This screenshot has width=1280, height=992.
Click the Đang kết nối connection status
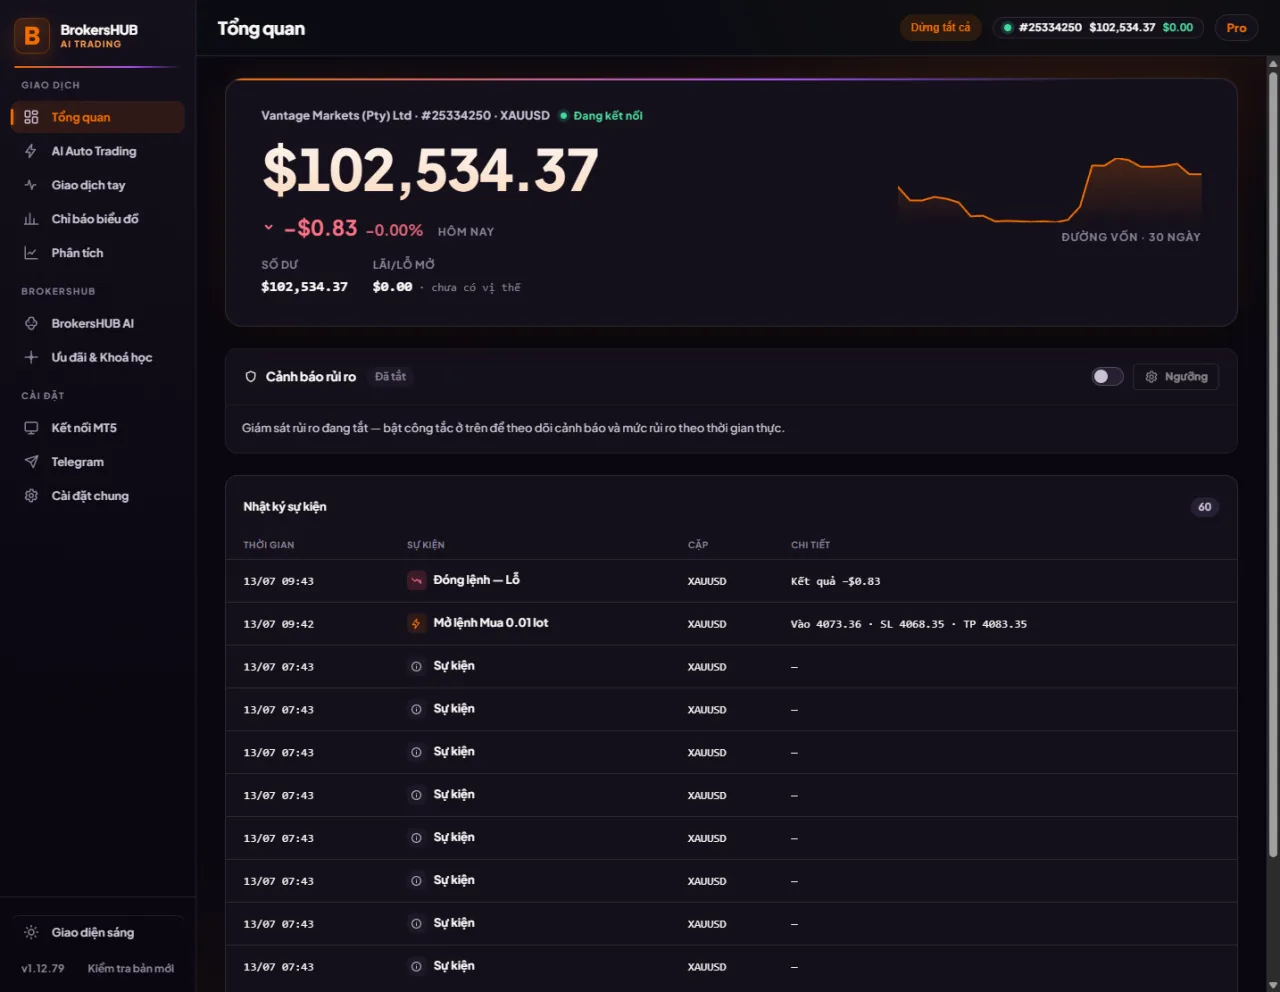point(600,116)
